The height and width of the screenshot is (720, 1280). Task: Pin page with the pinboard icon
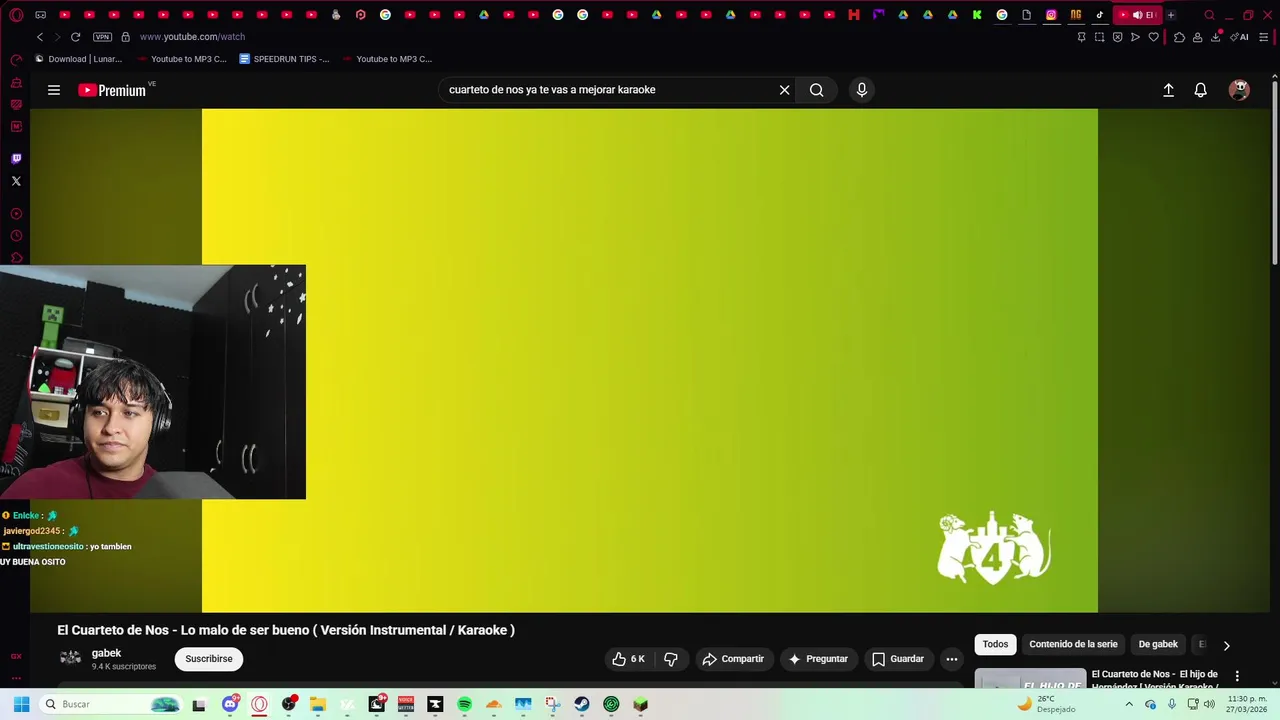point(1081,37)
